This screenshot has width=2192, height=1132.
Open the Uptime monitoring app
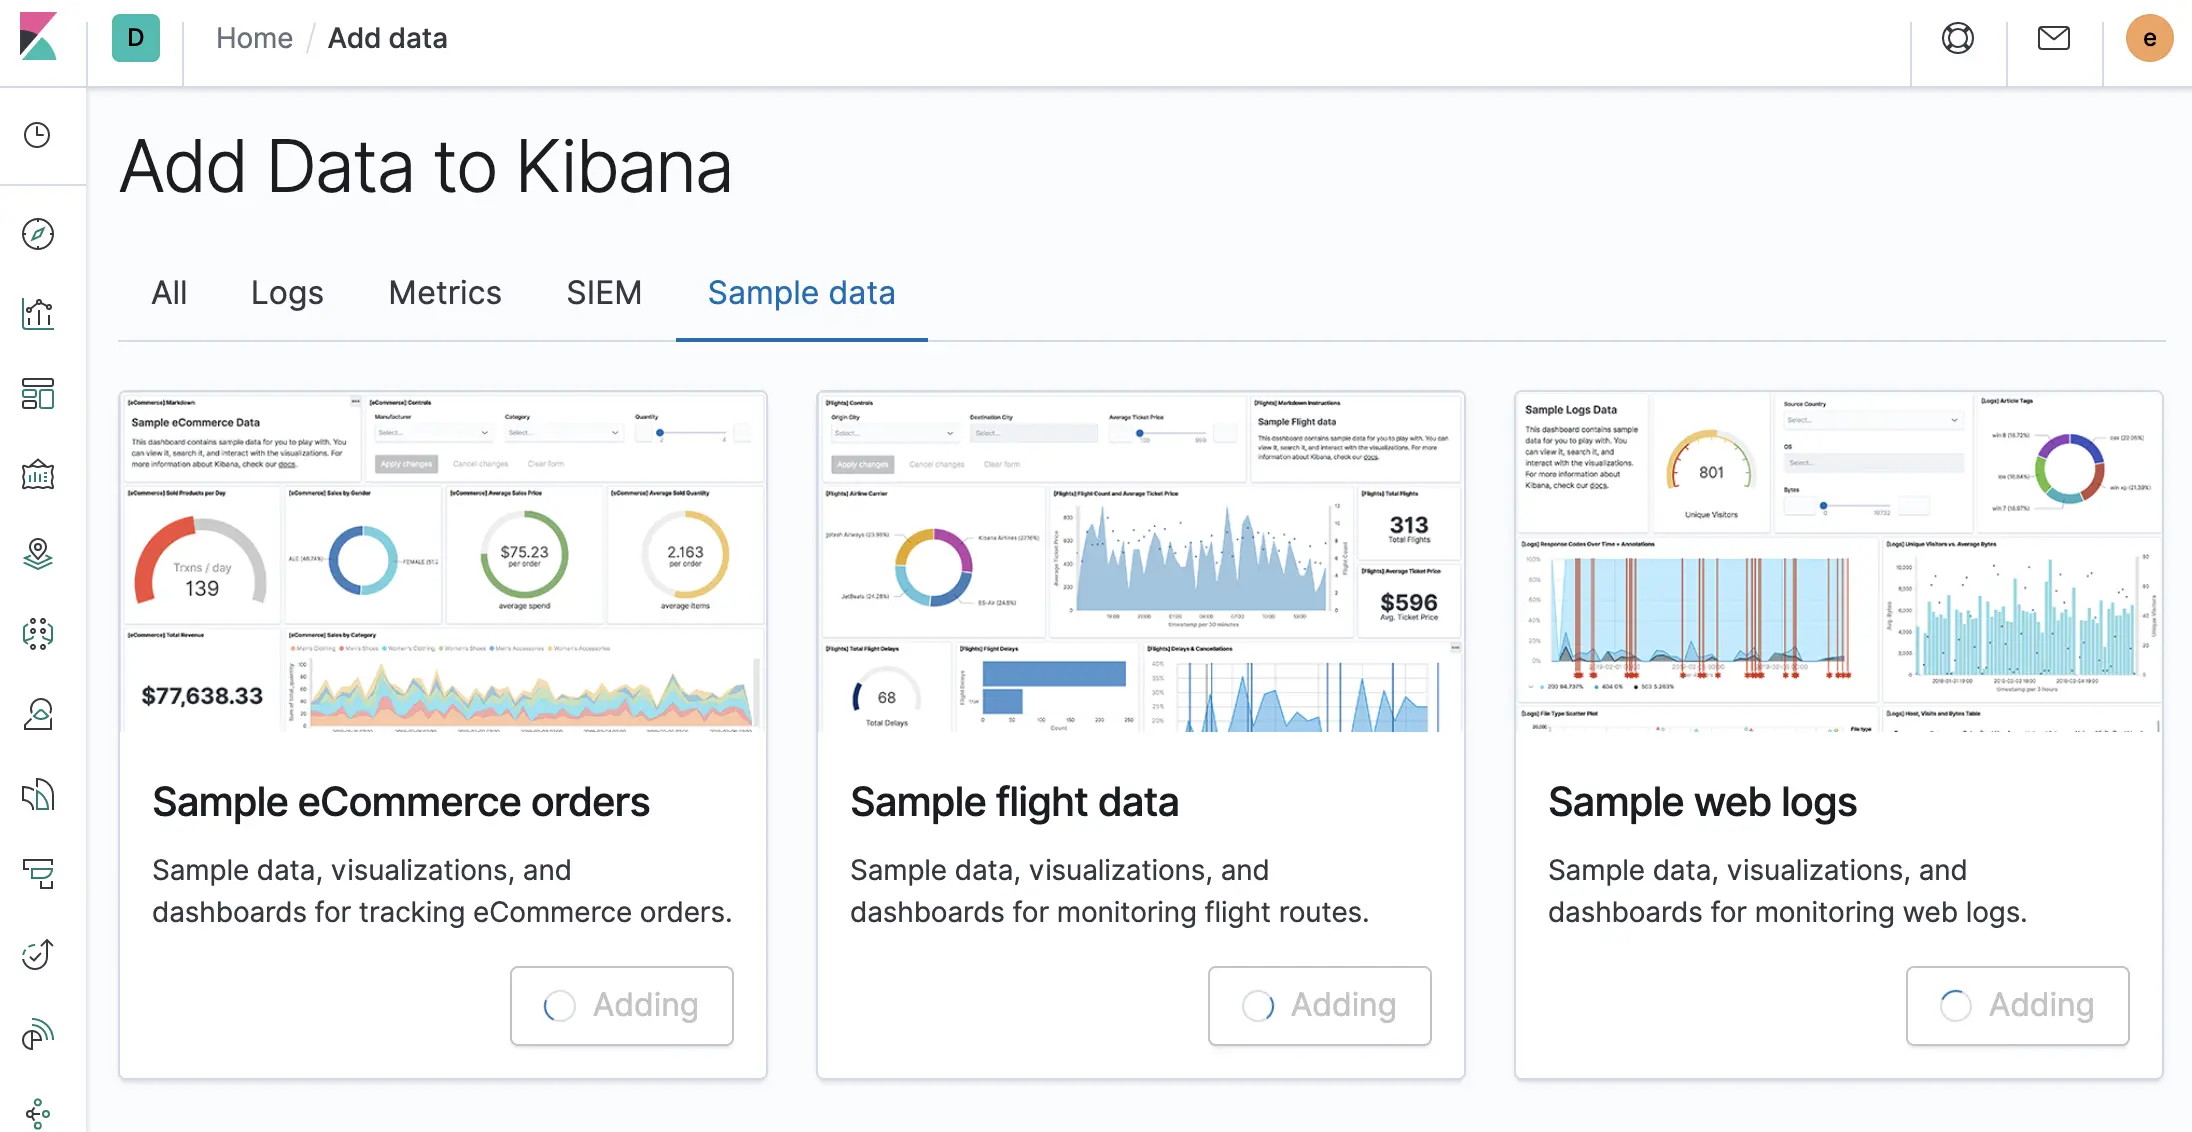(38, 955)
